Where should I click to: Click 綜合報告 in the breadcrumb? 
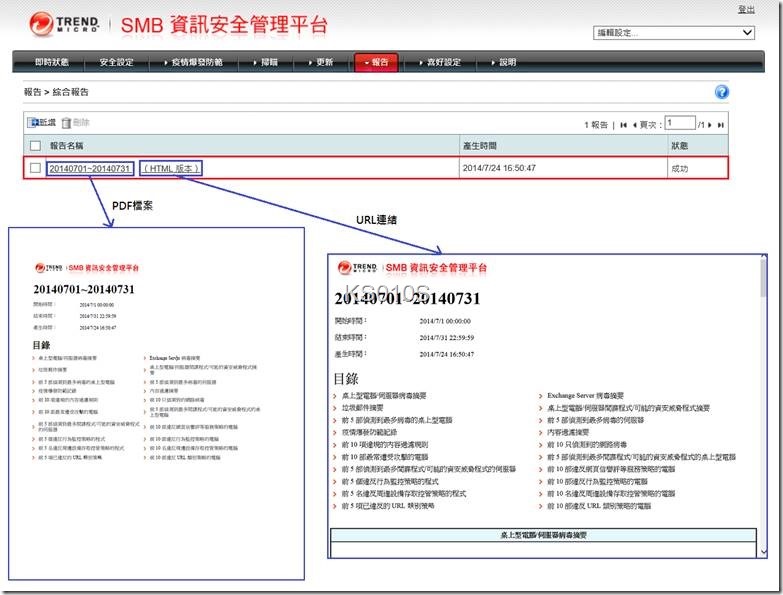coord(70,92)
